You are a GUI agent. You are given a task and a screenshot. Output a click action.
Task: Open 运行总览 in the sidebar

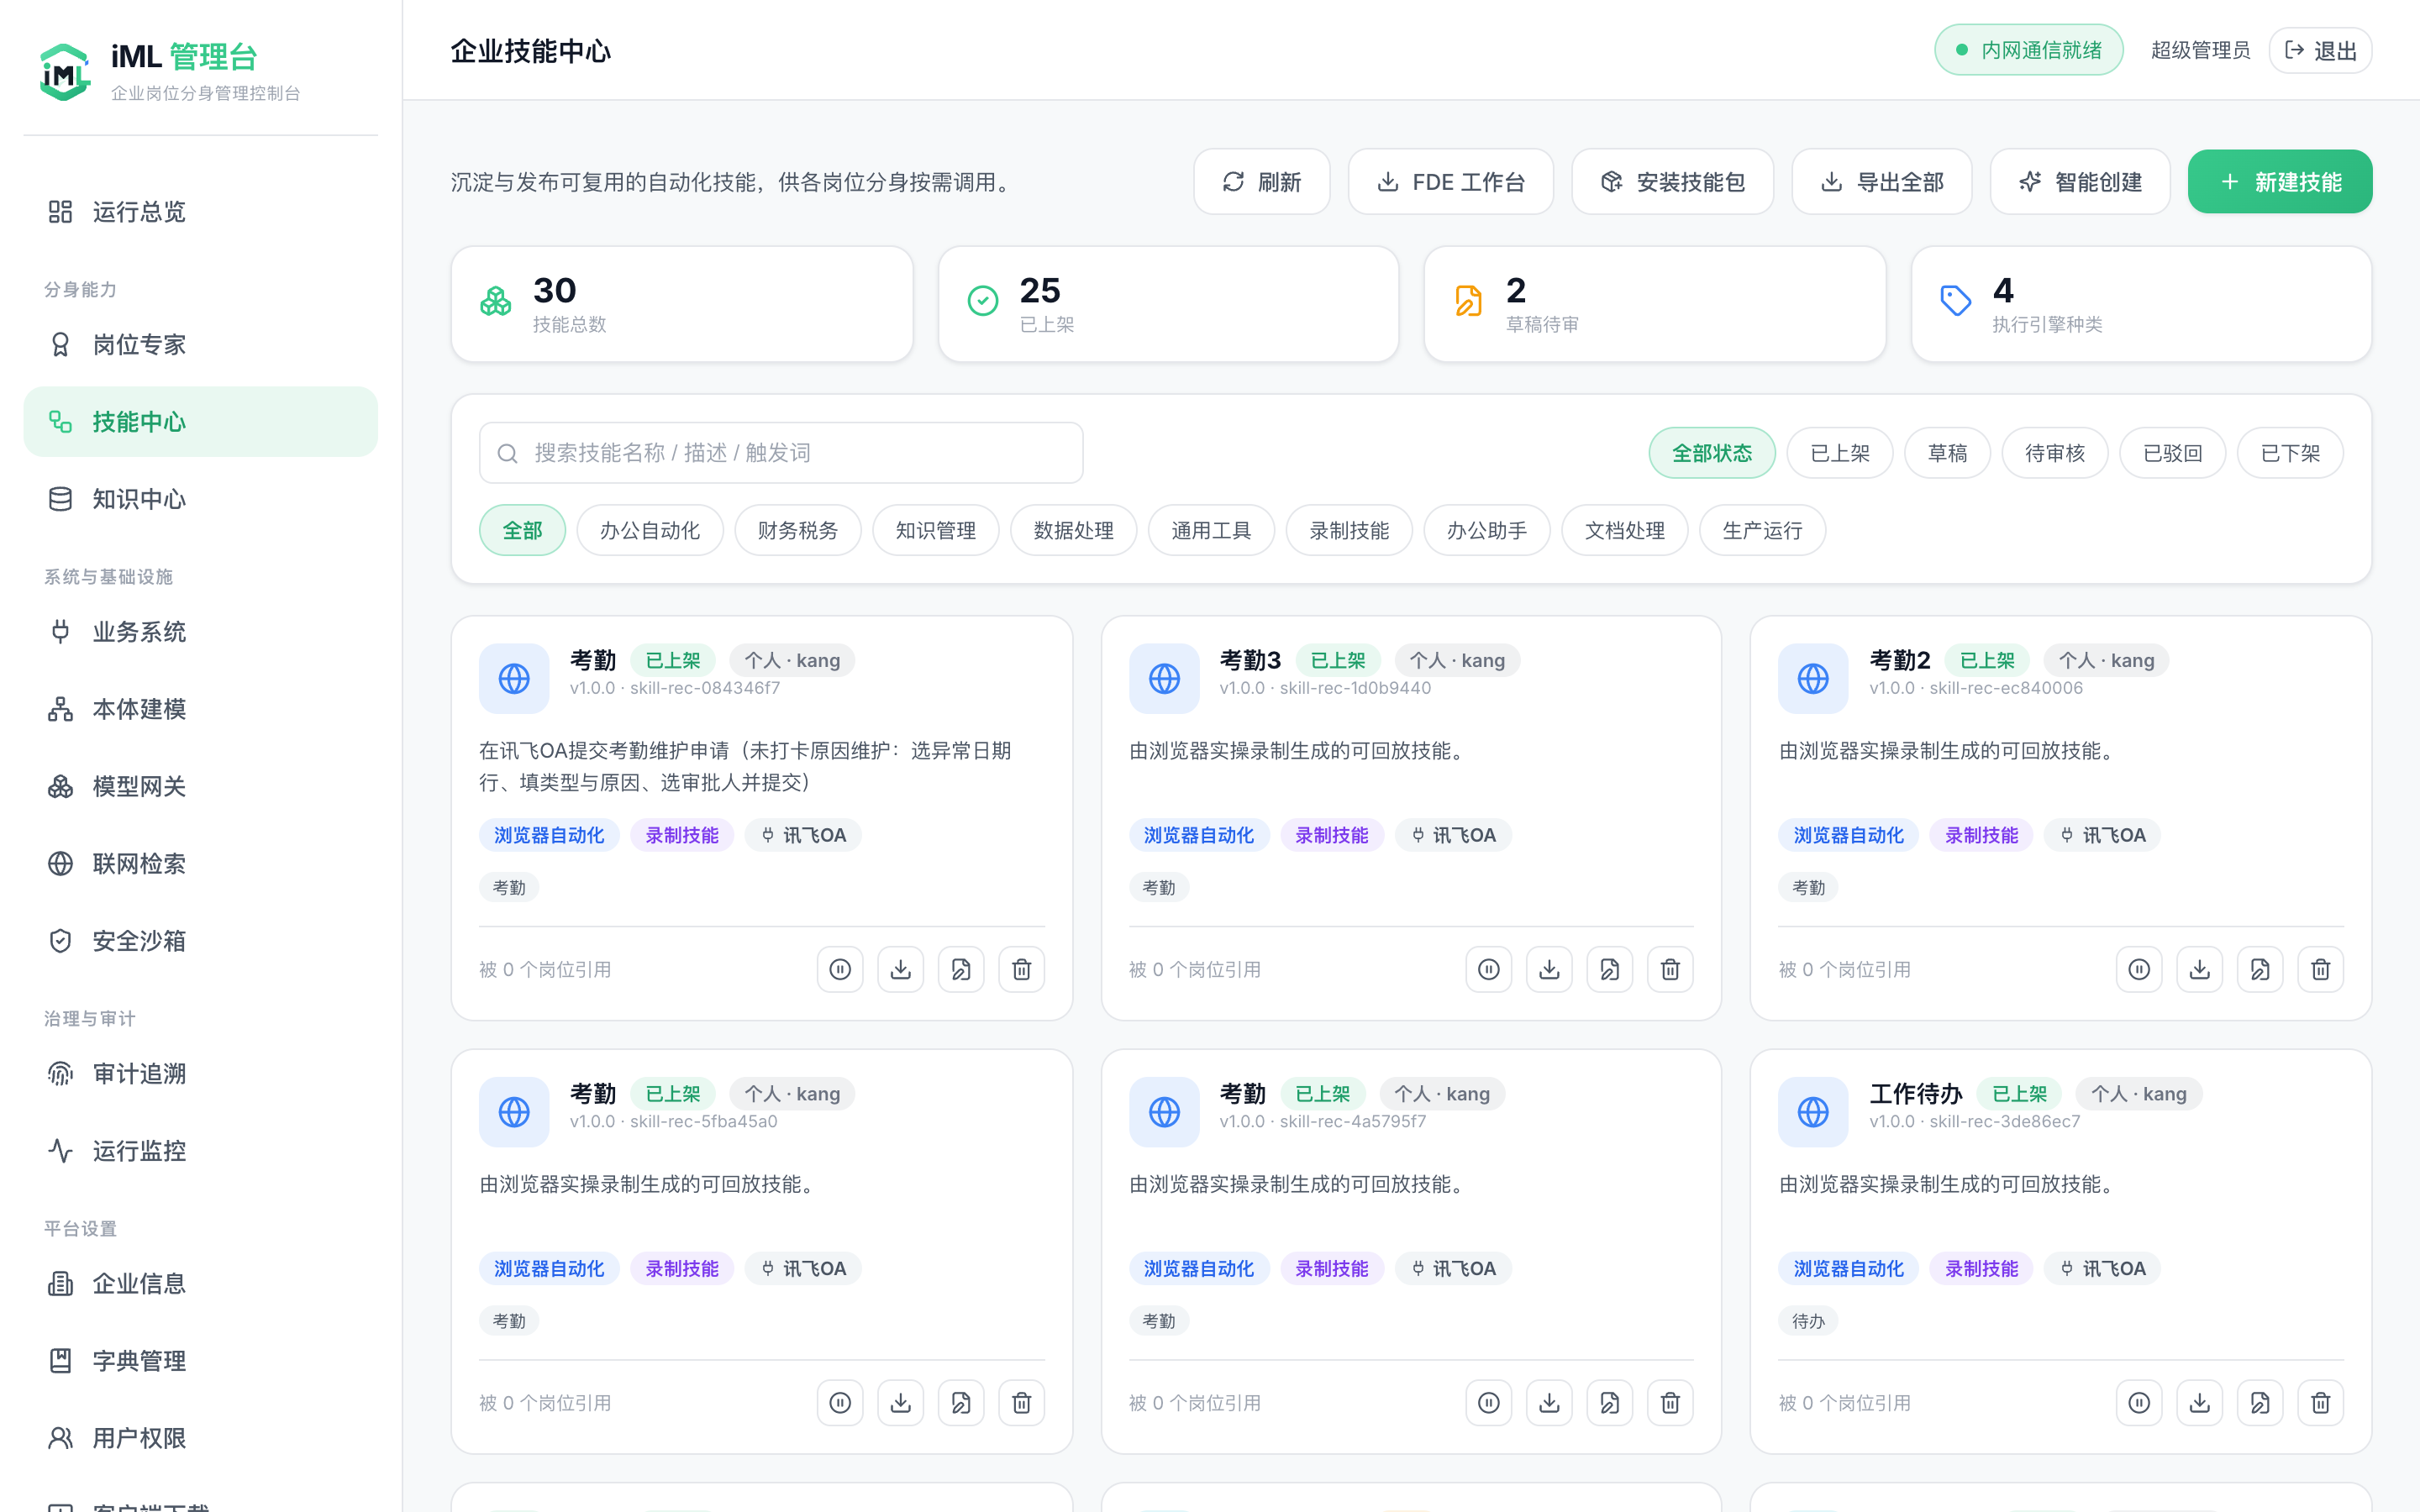(200, 212)
